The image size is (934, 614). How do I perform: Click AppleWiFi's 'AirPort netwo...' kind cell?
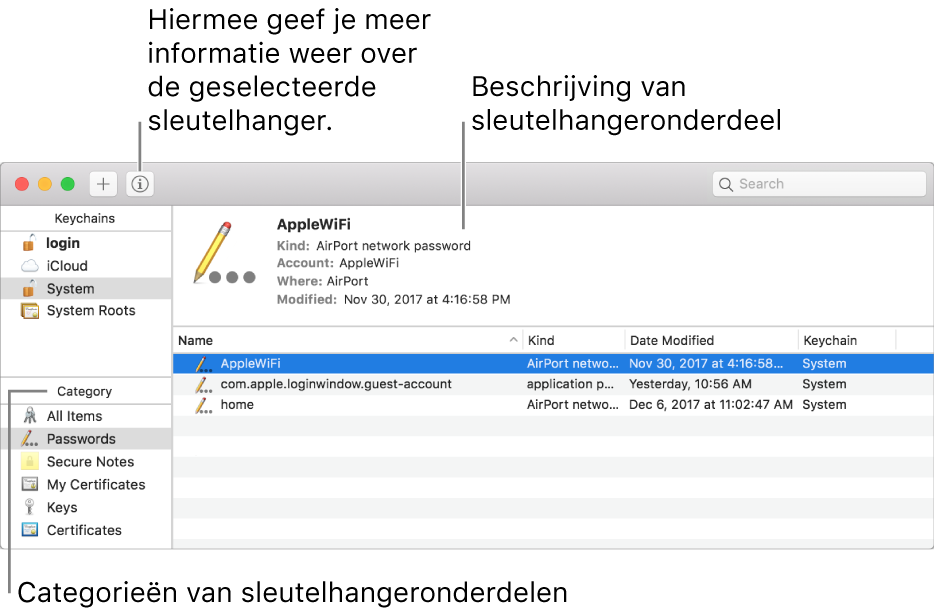coord(572,363)
